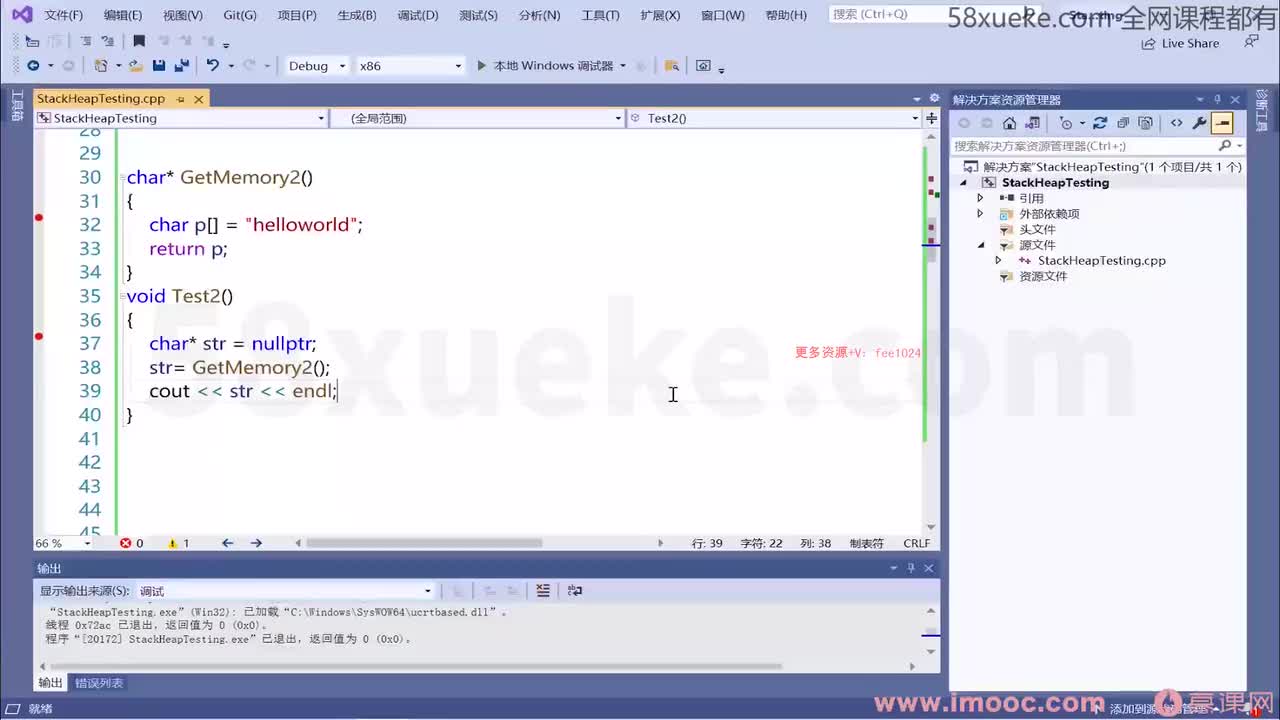Screen dimensions: 1280x720
Task: Open the Test2() member dropdown
Action: point(774,118)
